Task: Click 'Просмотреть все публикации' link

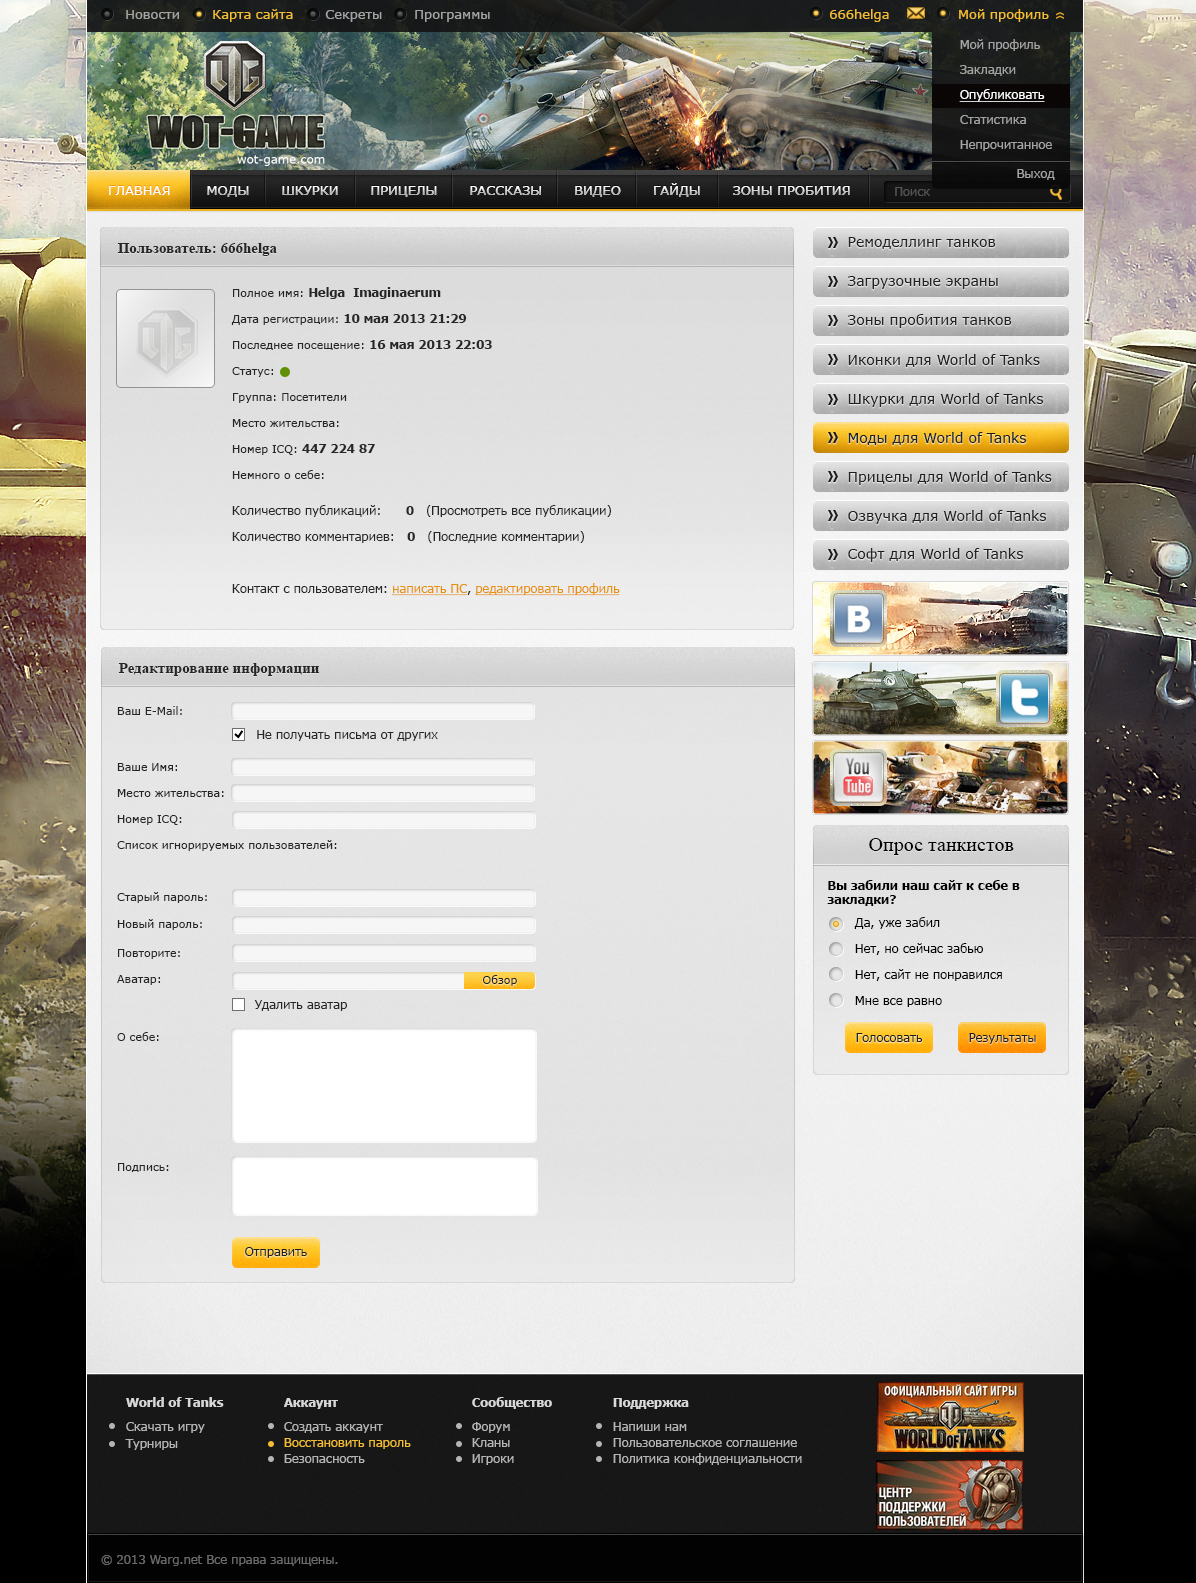Action: 519,510
